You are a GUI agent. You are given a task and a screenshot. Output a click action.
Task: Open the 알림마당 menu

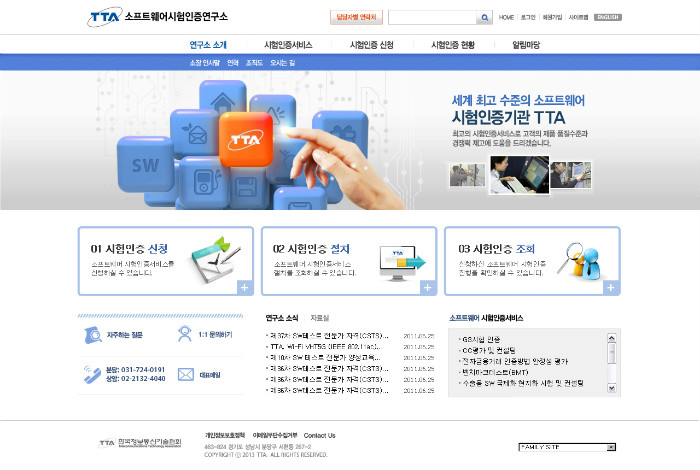(x=526, y=45)
